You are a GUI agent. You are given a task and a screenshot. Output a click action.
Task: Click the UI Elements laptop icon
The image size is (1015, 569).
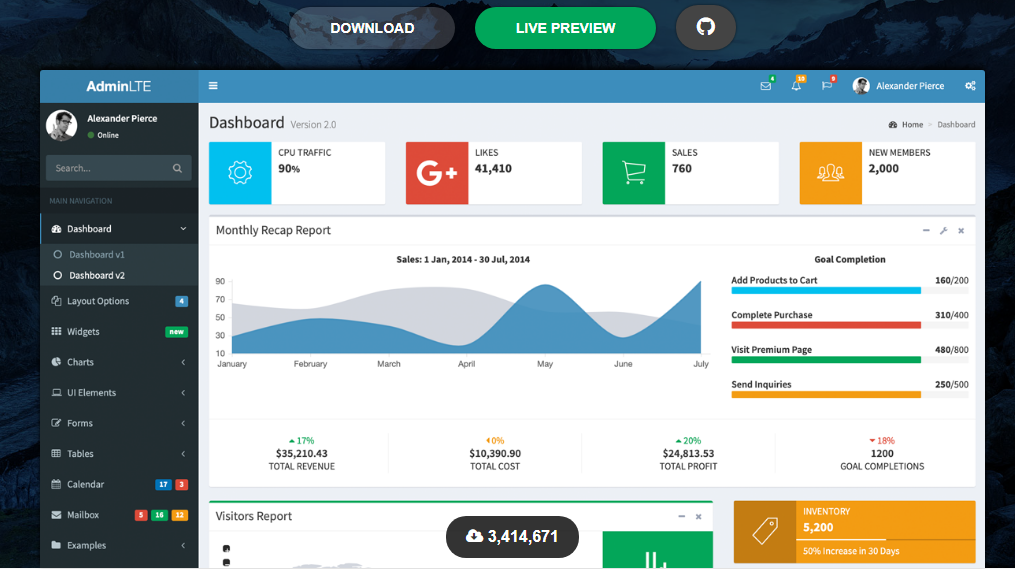click(x=56, y=392)
